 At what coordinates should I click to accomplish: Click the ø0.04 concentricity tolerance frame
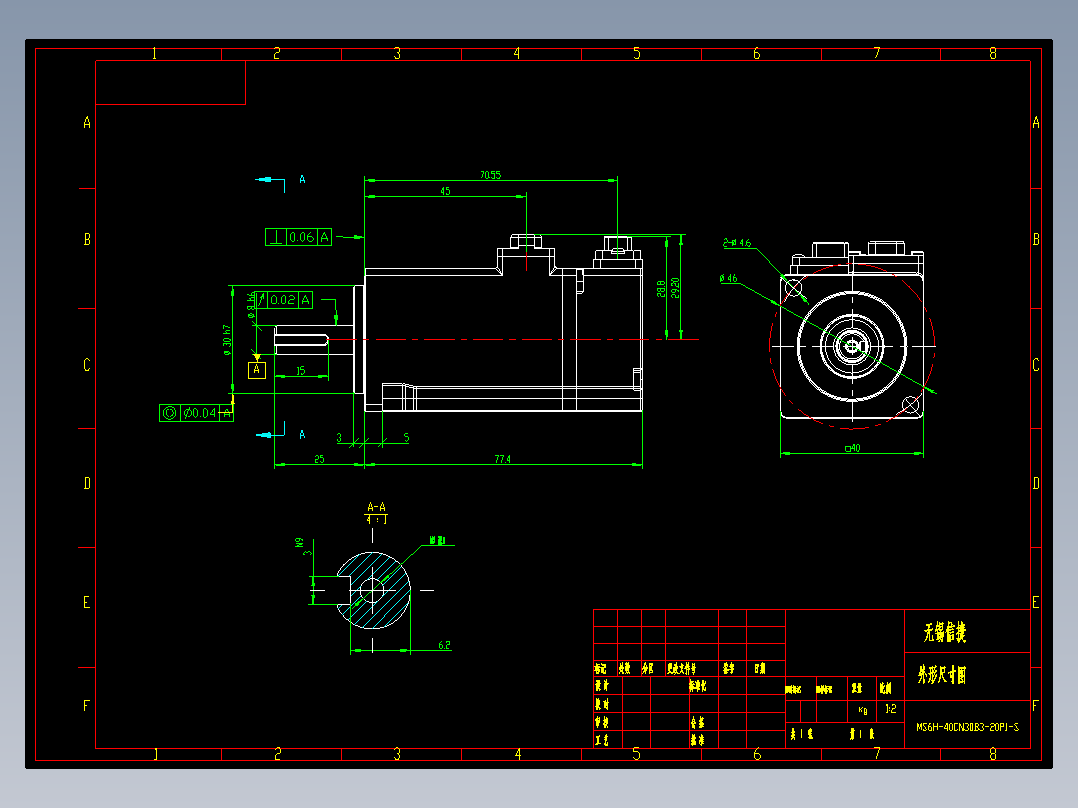[196, 413]
